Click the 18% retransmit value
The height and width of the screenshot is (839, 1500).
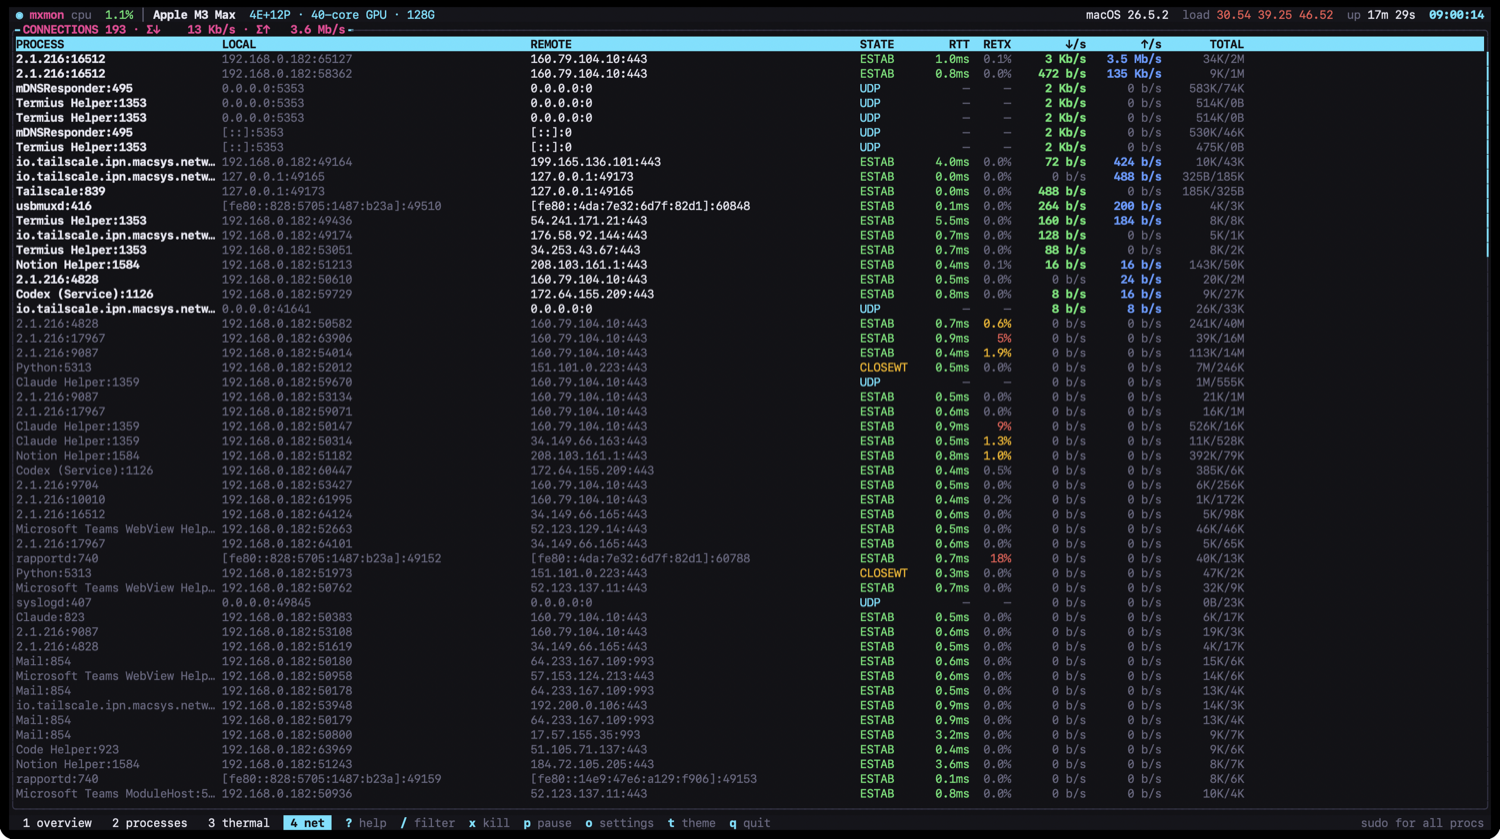[1001, 559]
